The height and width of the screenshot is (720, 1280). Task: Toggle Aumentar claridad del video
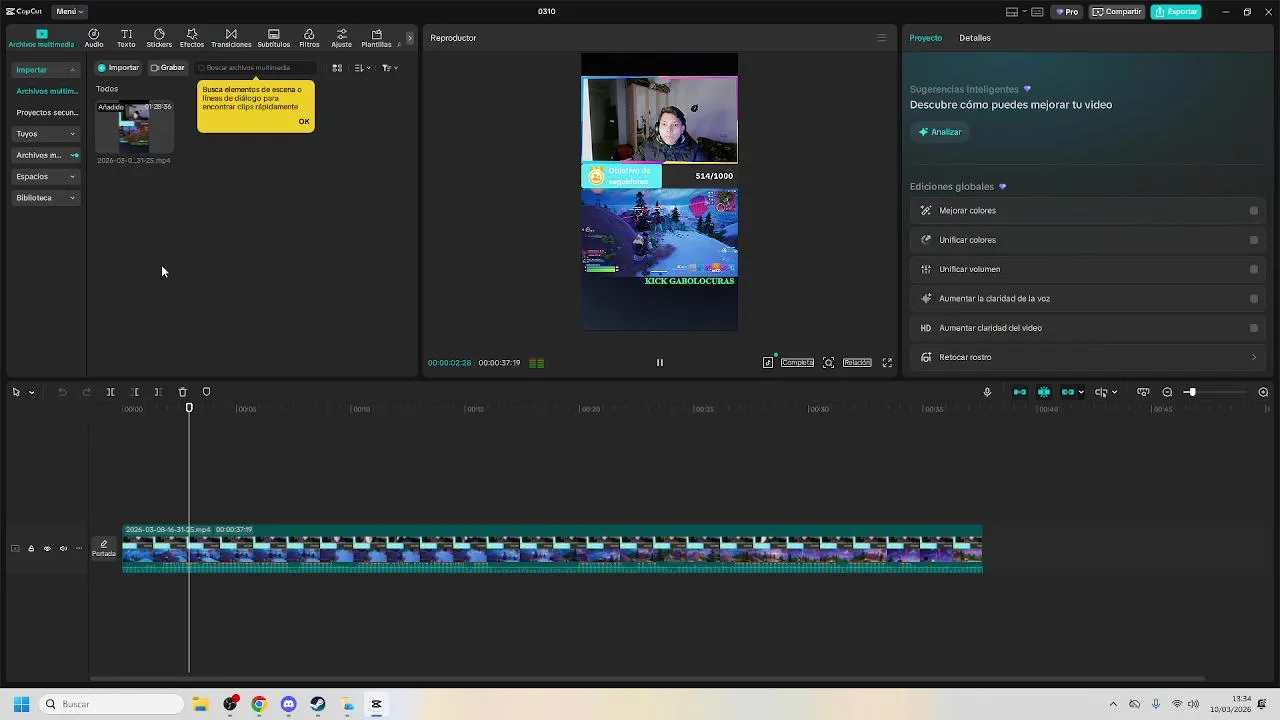[1254, 328]
